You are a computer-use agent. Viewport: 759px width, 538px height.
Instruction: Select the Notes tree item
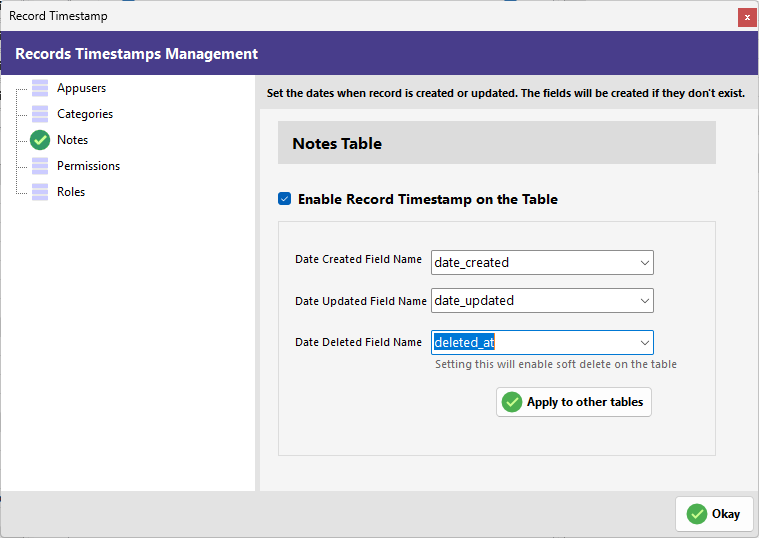coord(73,140)
